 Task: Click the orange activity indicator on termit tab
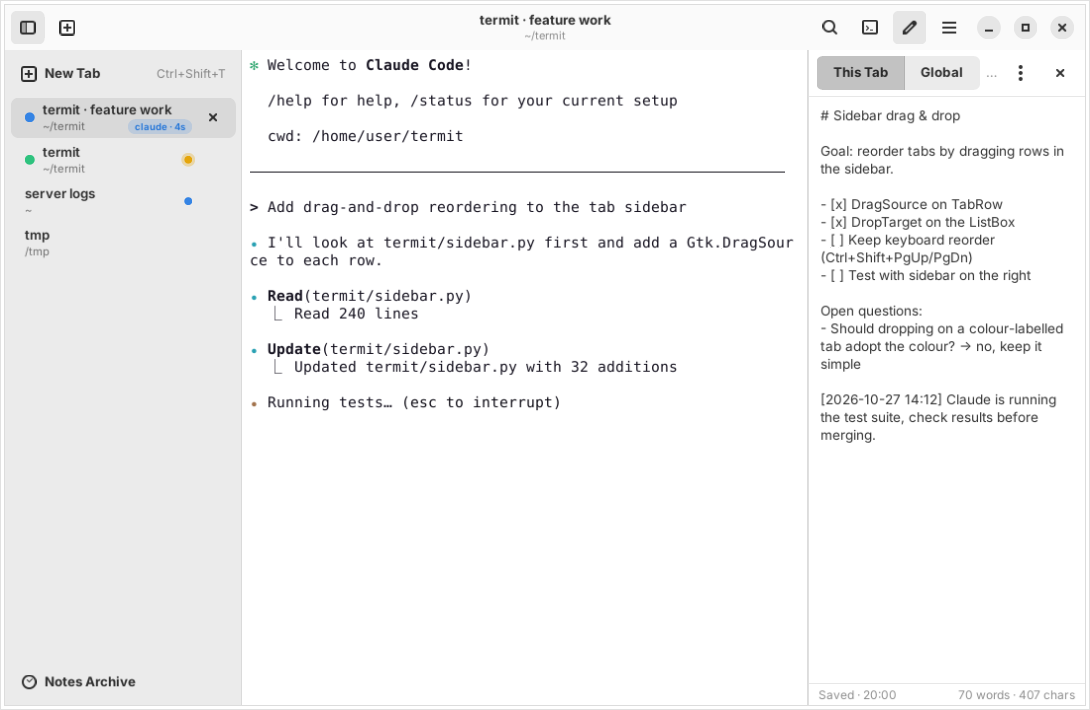point(188,160)
